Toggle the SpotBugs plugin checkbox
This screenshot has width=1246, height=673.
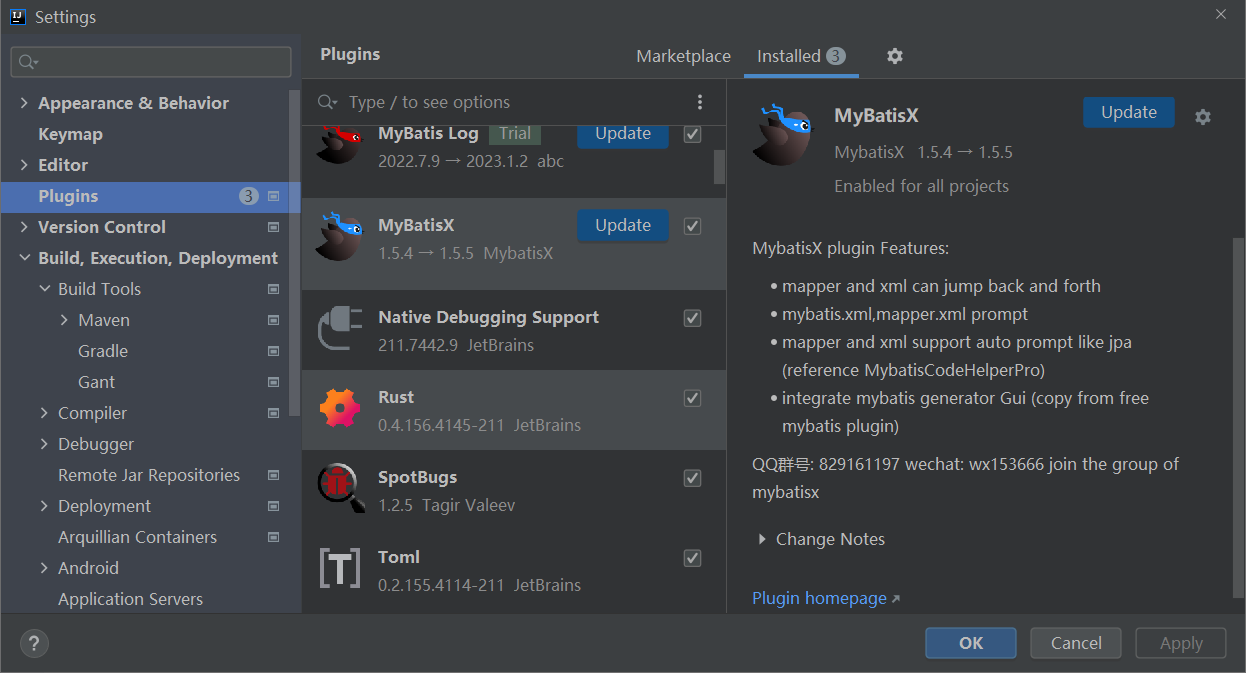click(x=692, y=478)
